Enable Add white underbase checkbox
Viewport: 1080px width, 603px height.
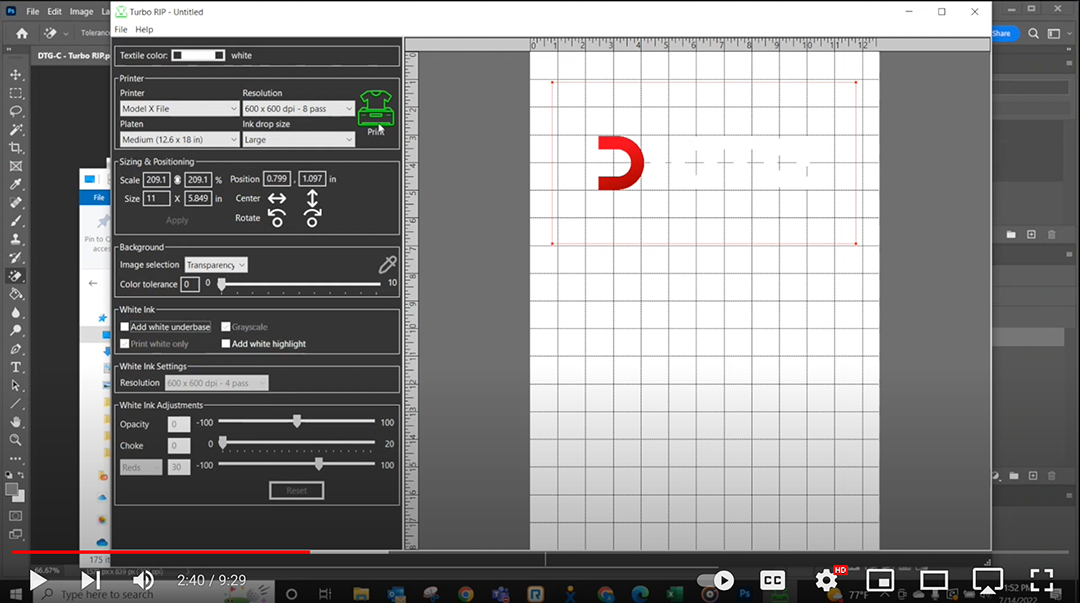tap(125, 327)
